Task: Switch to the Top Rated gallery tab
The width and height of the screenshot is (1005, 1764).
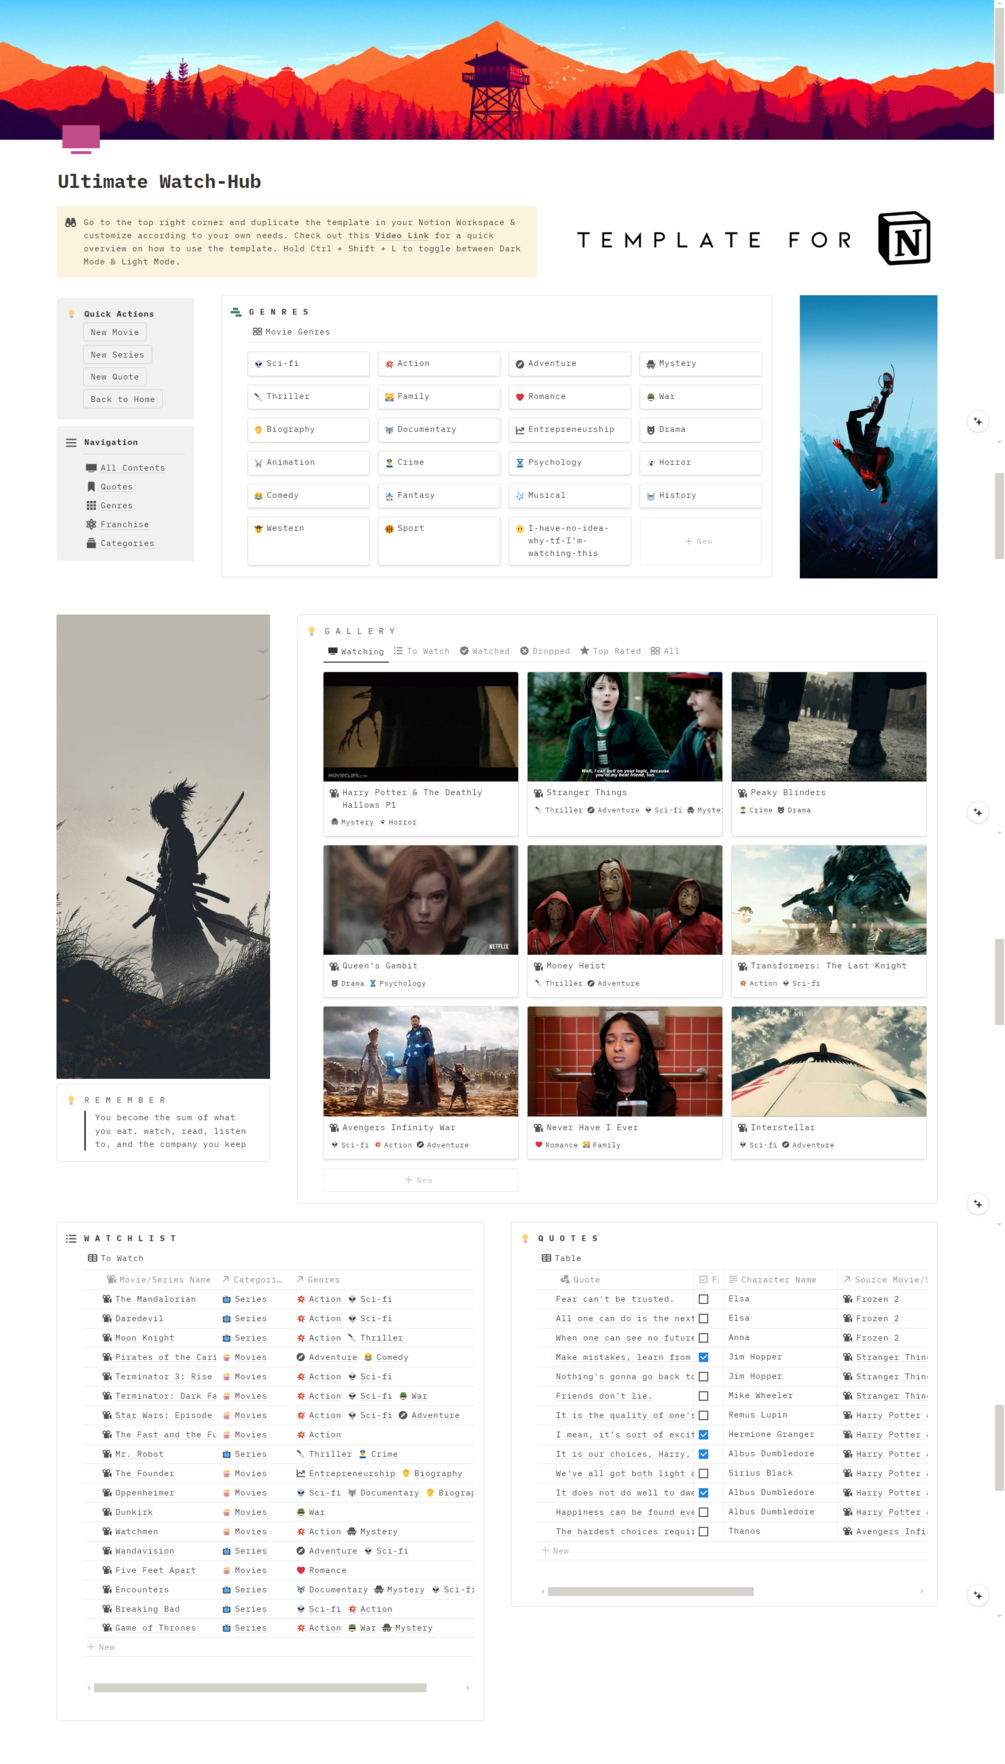Action: [610, 651]
